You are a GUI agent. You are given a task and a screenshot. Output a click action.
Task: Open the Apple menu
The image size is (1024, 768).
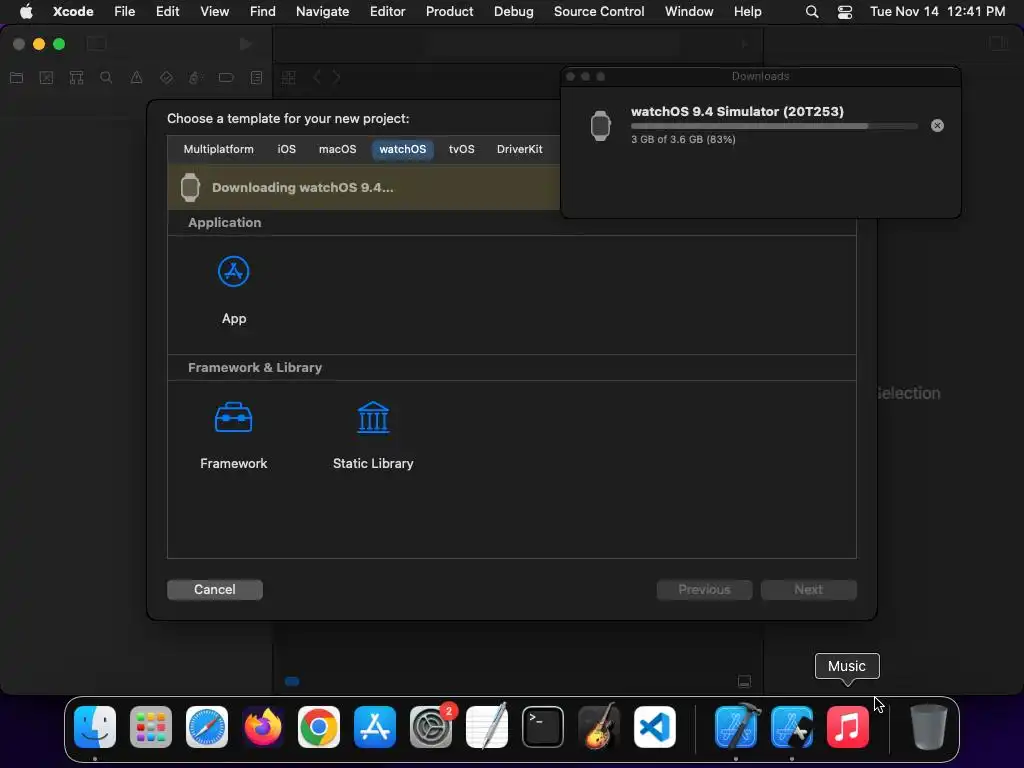coord(26,11)
